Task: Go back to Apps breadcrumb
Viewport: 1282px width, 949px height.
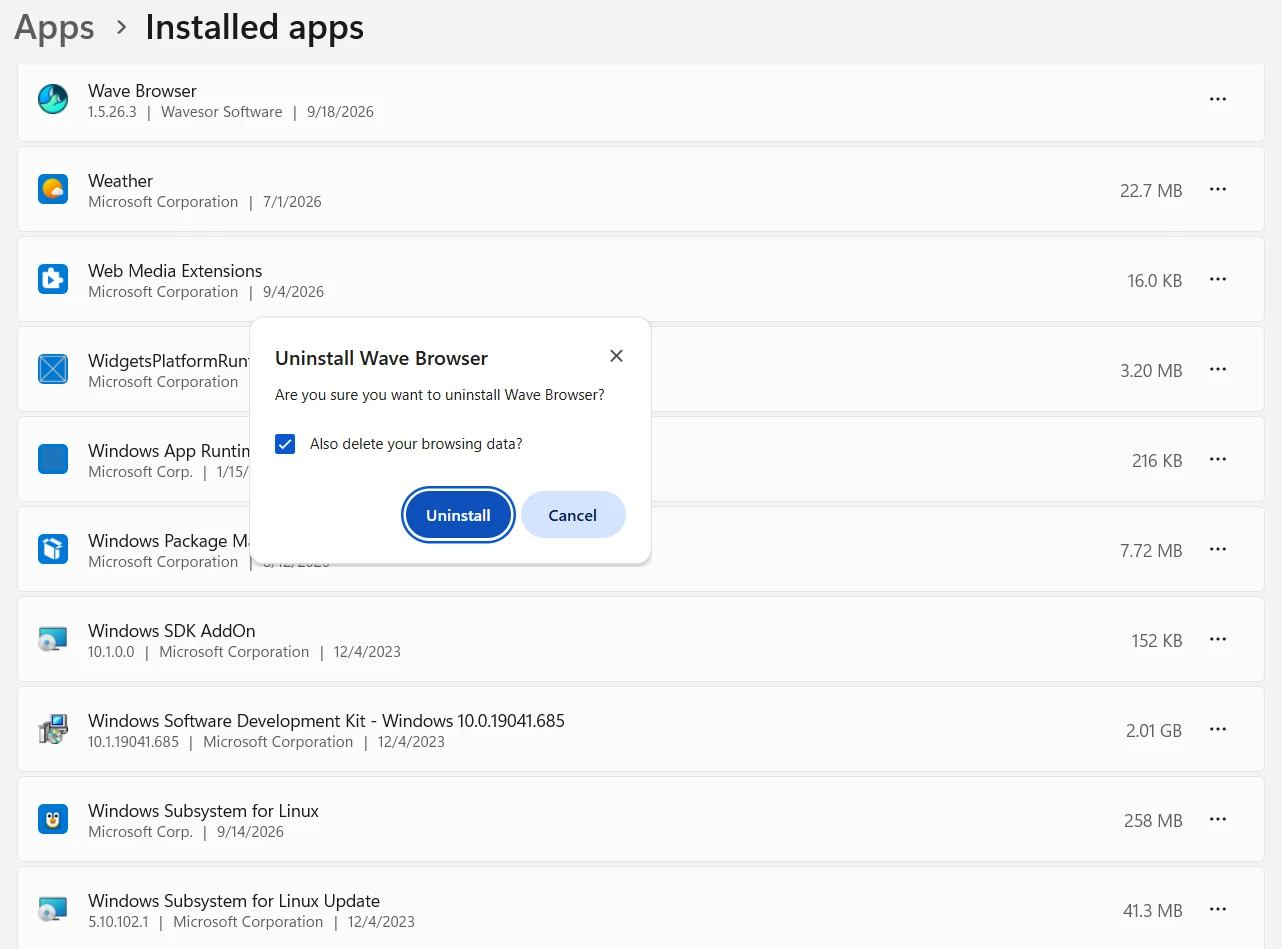Action: coord(55,27)
